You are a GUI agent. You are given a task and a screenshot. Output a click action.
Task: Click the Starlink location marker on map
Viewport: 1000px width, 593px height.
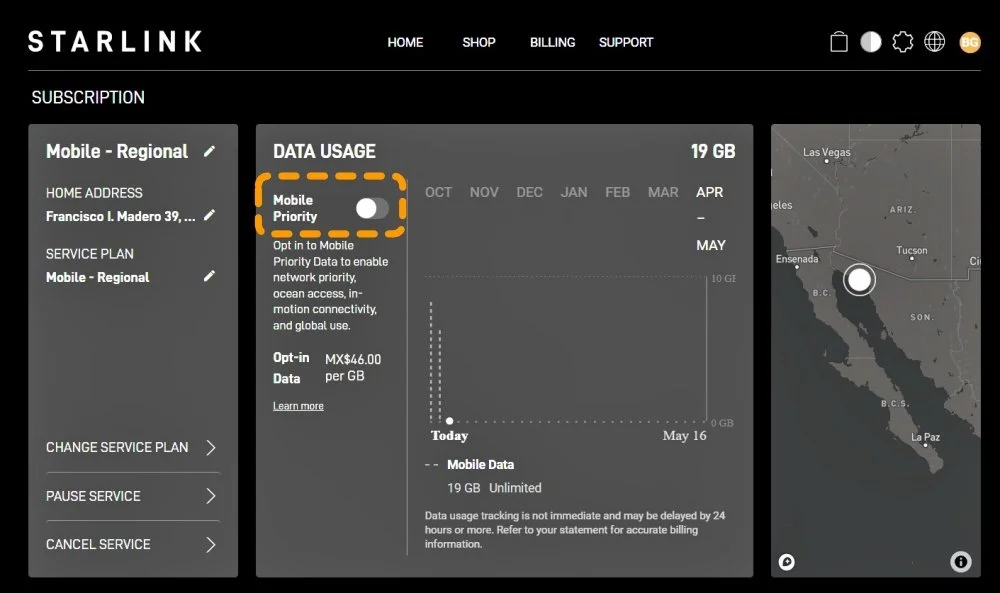(859, 279)
